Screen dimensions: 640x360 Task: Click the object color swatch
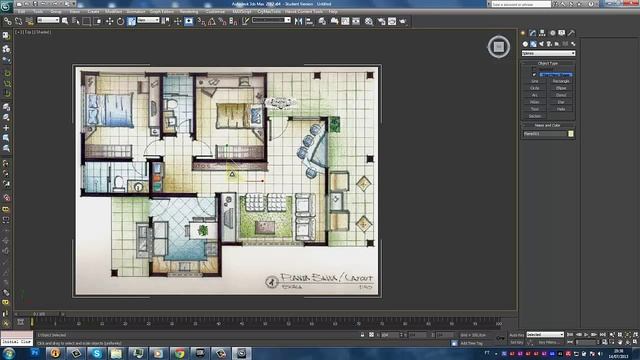click(x=571, y=133)
